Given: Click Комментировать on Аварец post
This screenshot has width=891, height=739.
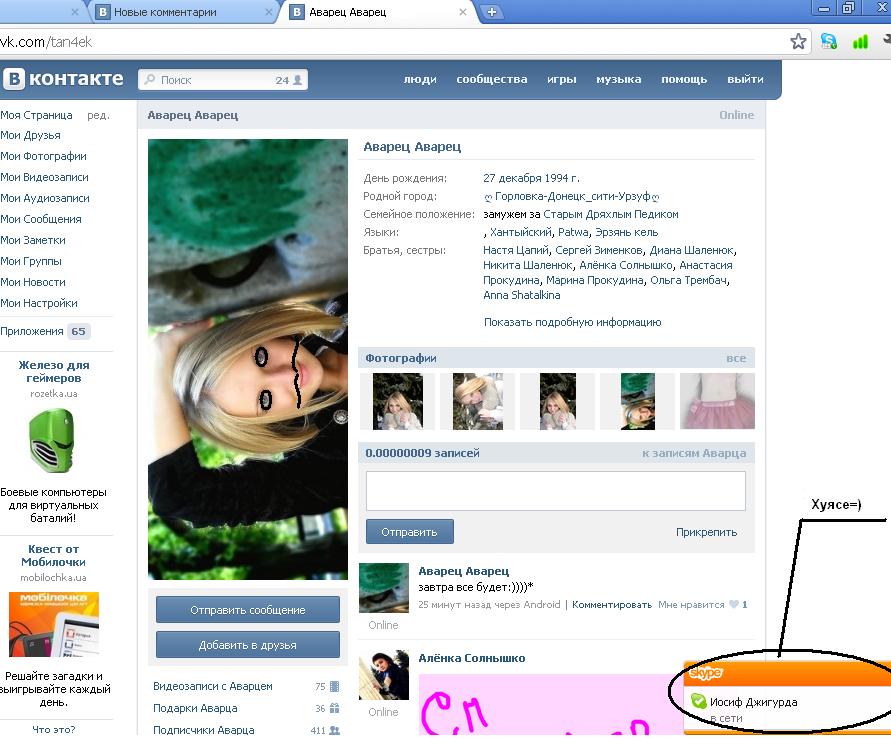Looking at the screenshot, I should tap(611, 604).
